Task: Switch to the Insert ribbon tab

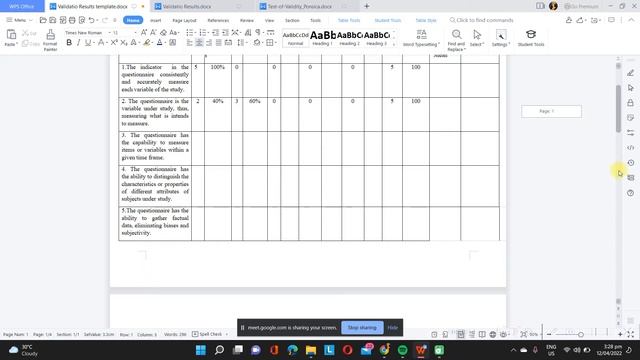Action: coord(156,20)
